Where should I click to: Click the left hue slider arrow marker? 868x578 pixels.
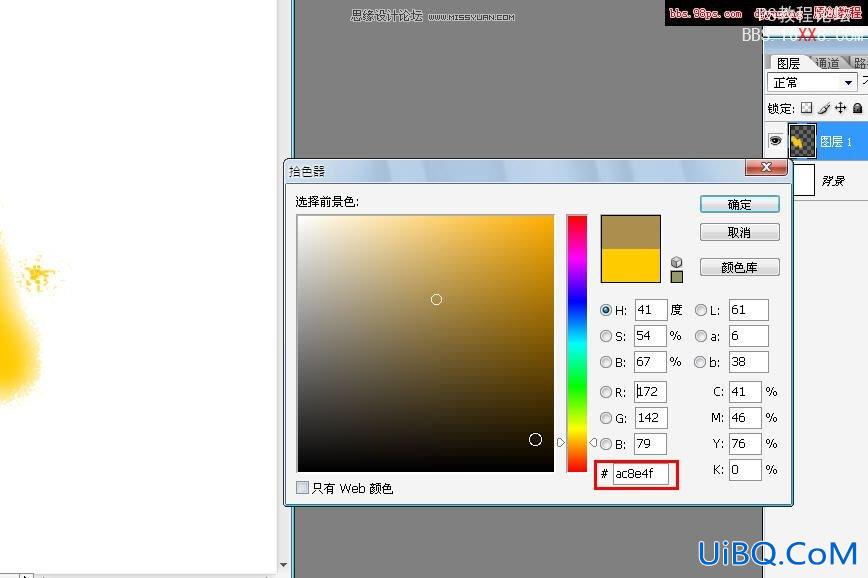point(560,442)
